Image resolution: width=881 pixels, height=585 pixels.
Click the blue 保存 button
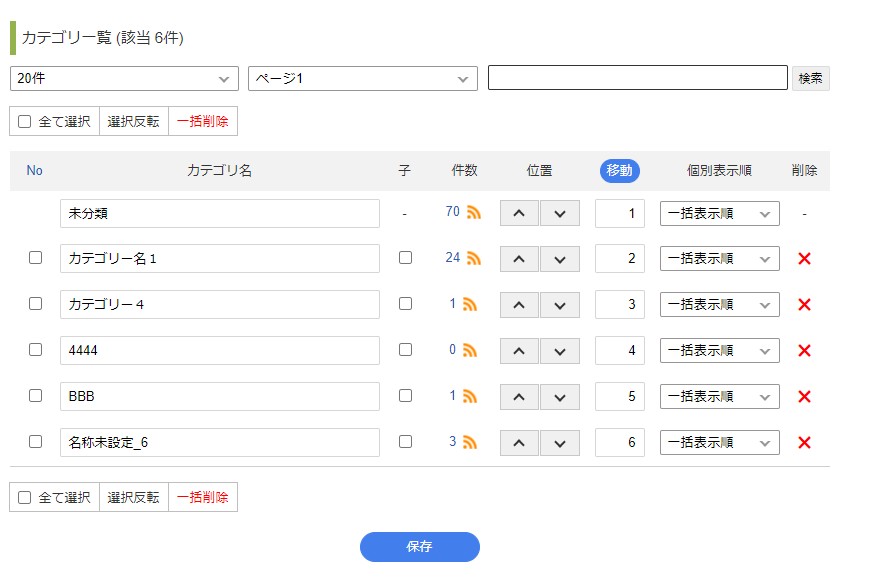click(x=419, y=547)
